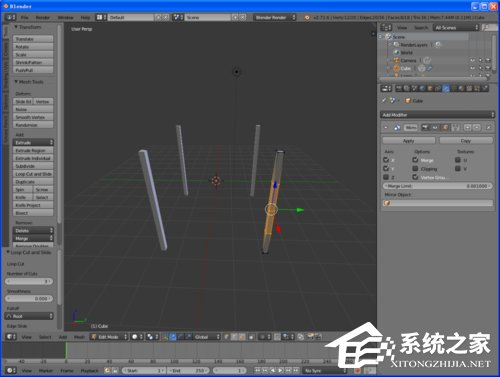This screenshot has width=500, height=377.
Task: Click the 3D view editor type icon
Action: [x=11, y=337]
